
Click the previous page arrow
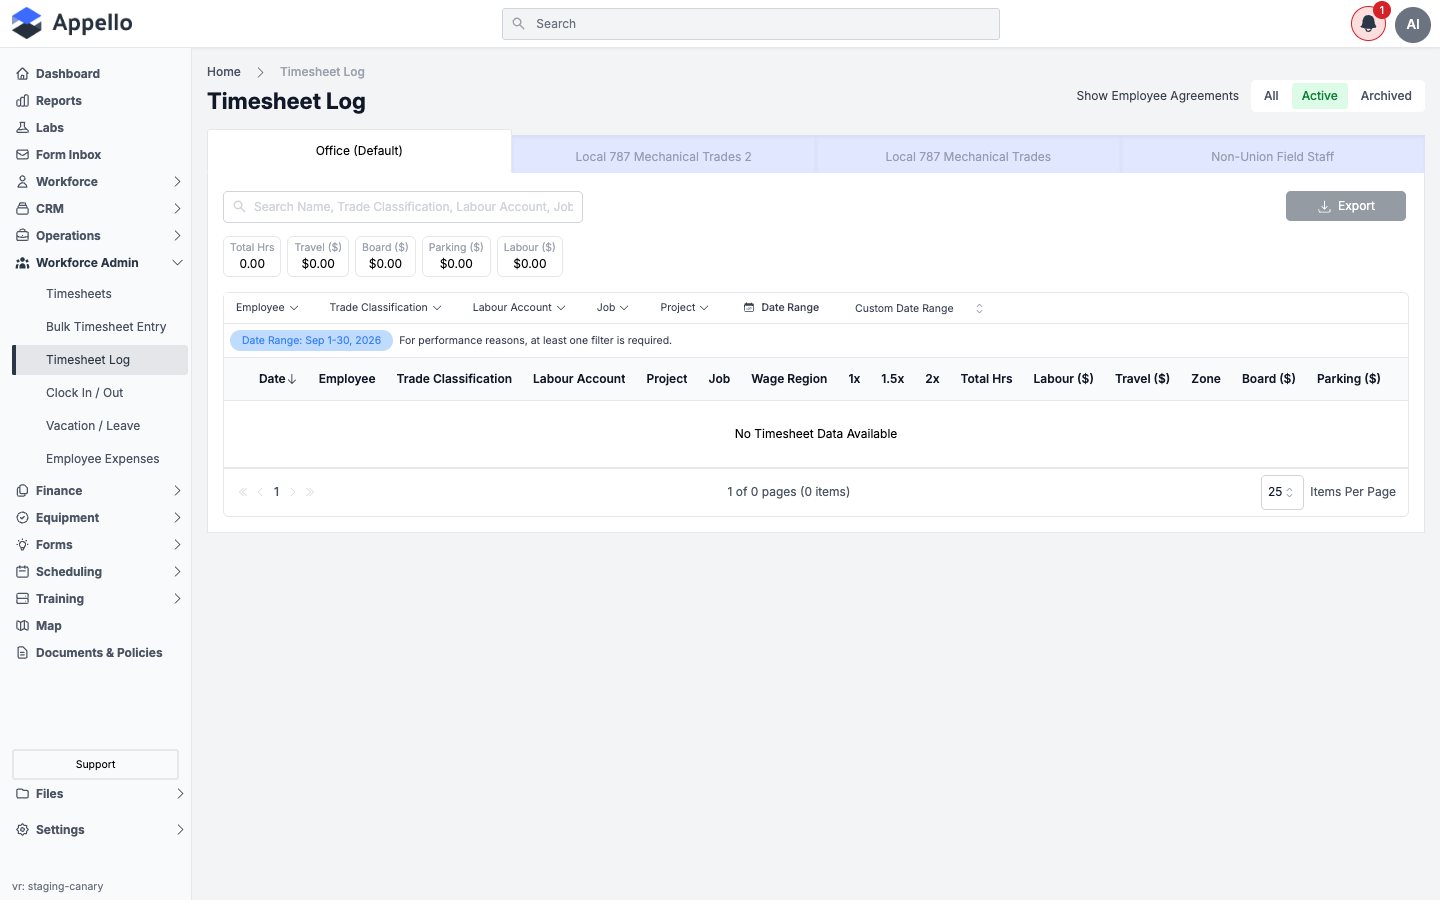260,492
